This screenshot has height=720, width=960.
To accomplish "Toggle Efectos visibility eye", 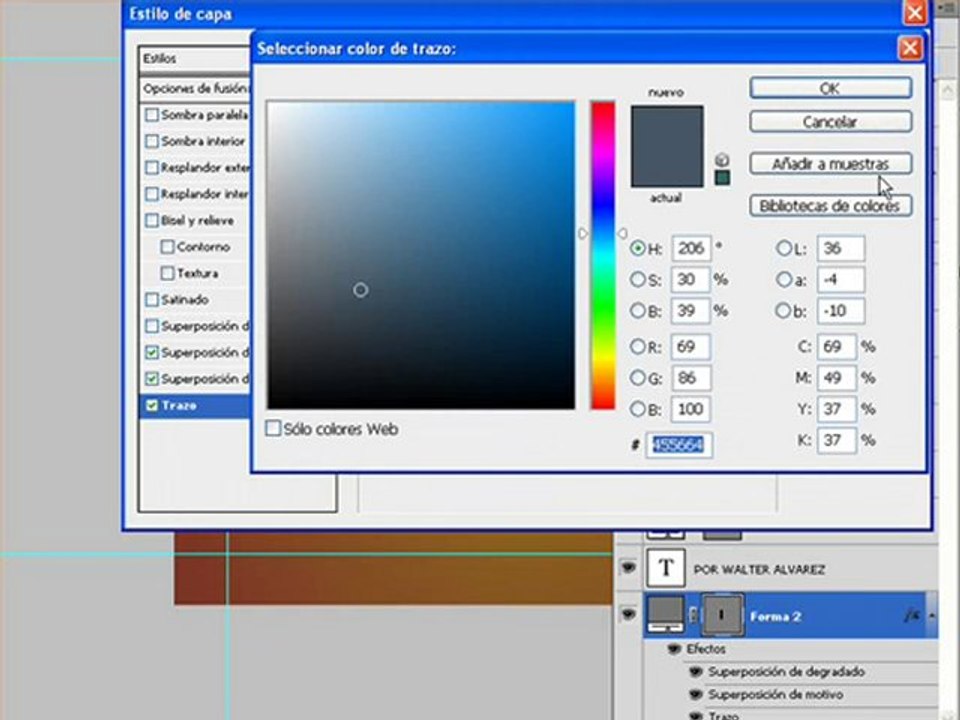I will click(x=674, y=648).
